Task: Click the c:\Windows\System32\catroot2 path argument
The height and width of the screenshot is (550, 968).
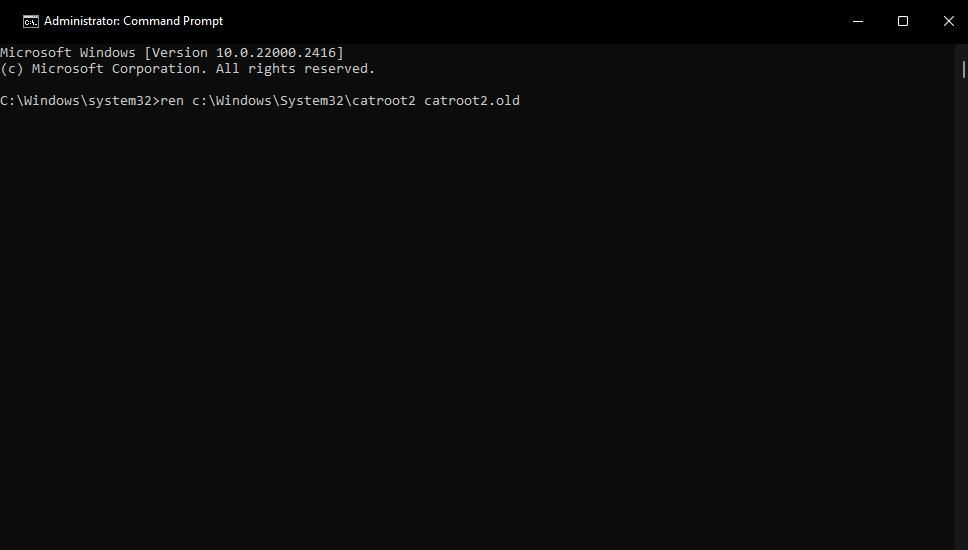Action: point(304,101)
